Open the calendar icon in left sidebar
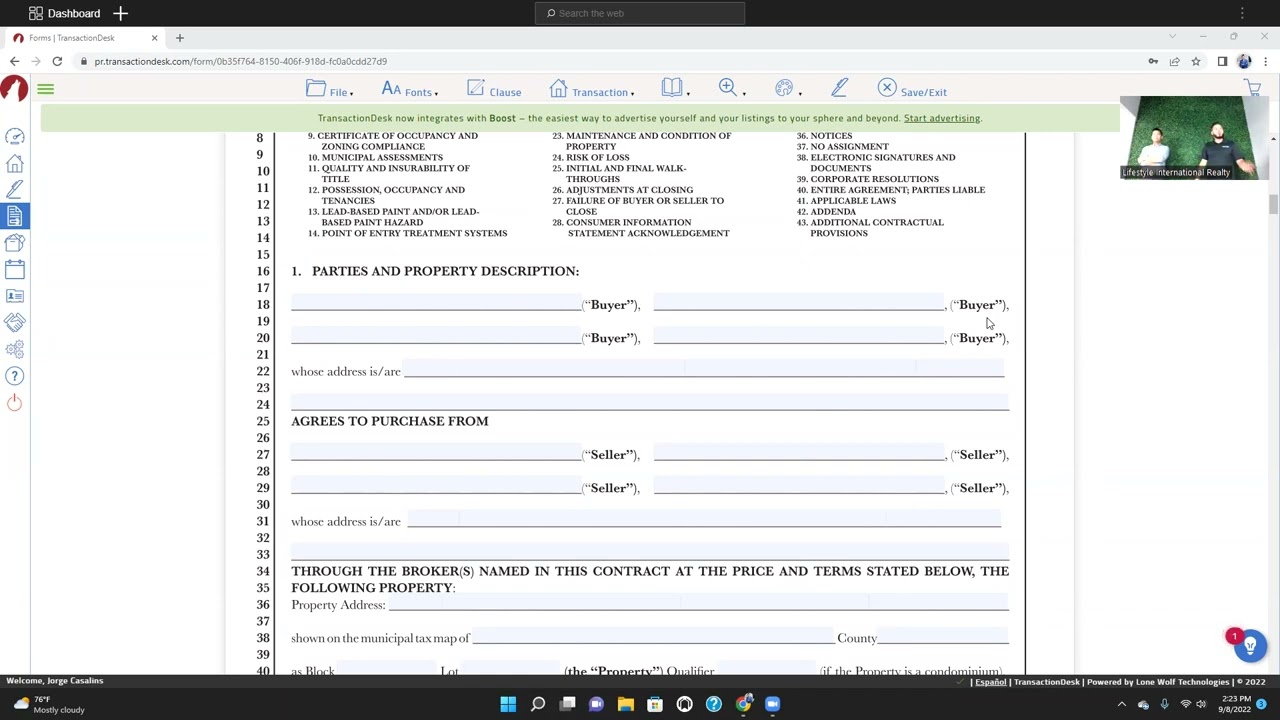This screenshot has width=1280, height=720. click(x=15, y=269)
